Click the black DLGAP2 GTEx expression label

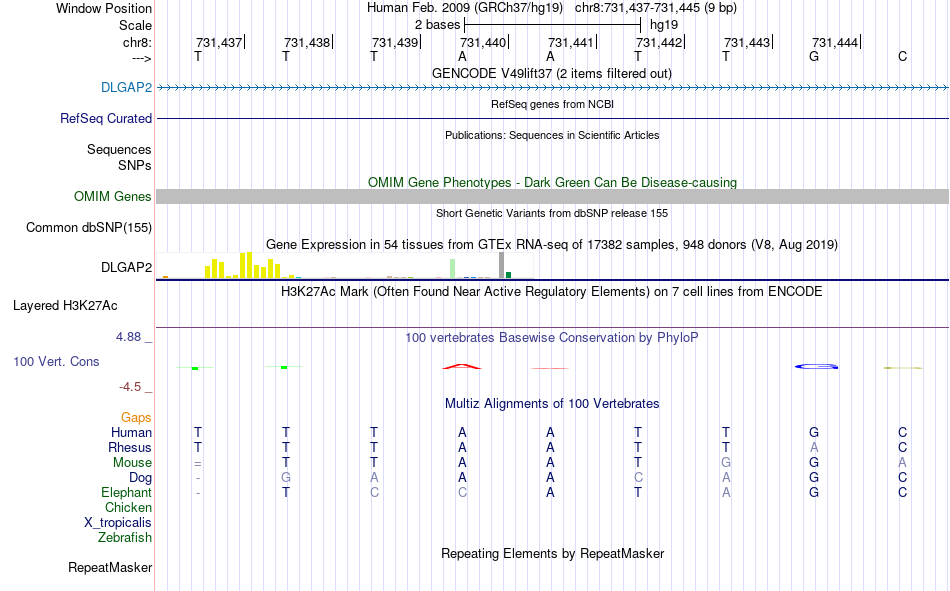click(x=126, y=267)
